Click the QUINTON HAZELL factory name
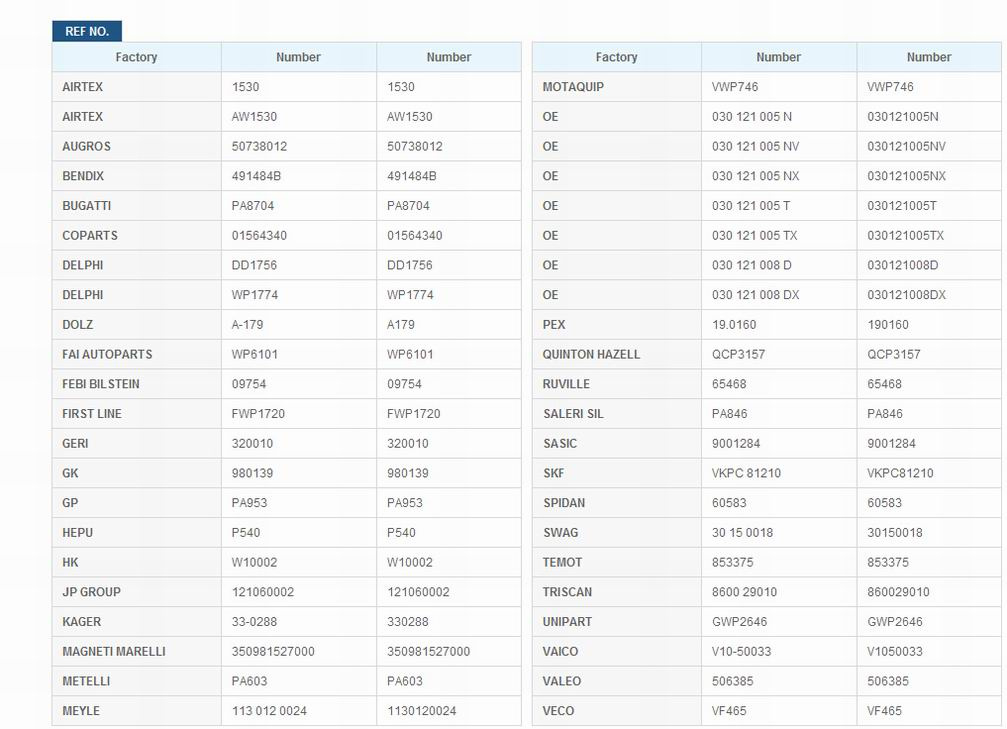Screen dimensions: 1007x729 pyautogui.click(x=591, y=355)
